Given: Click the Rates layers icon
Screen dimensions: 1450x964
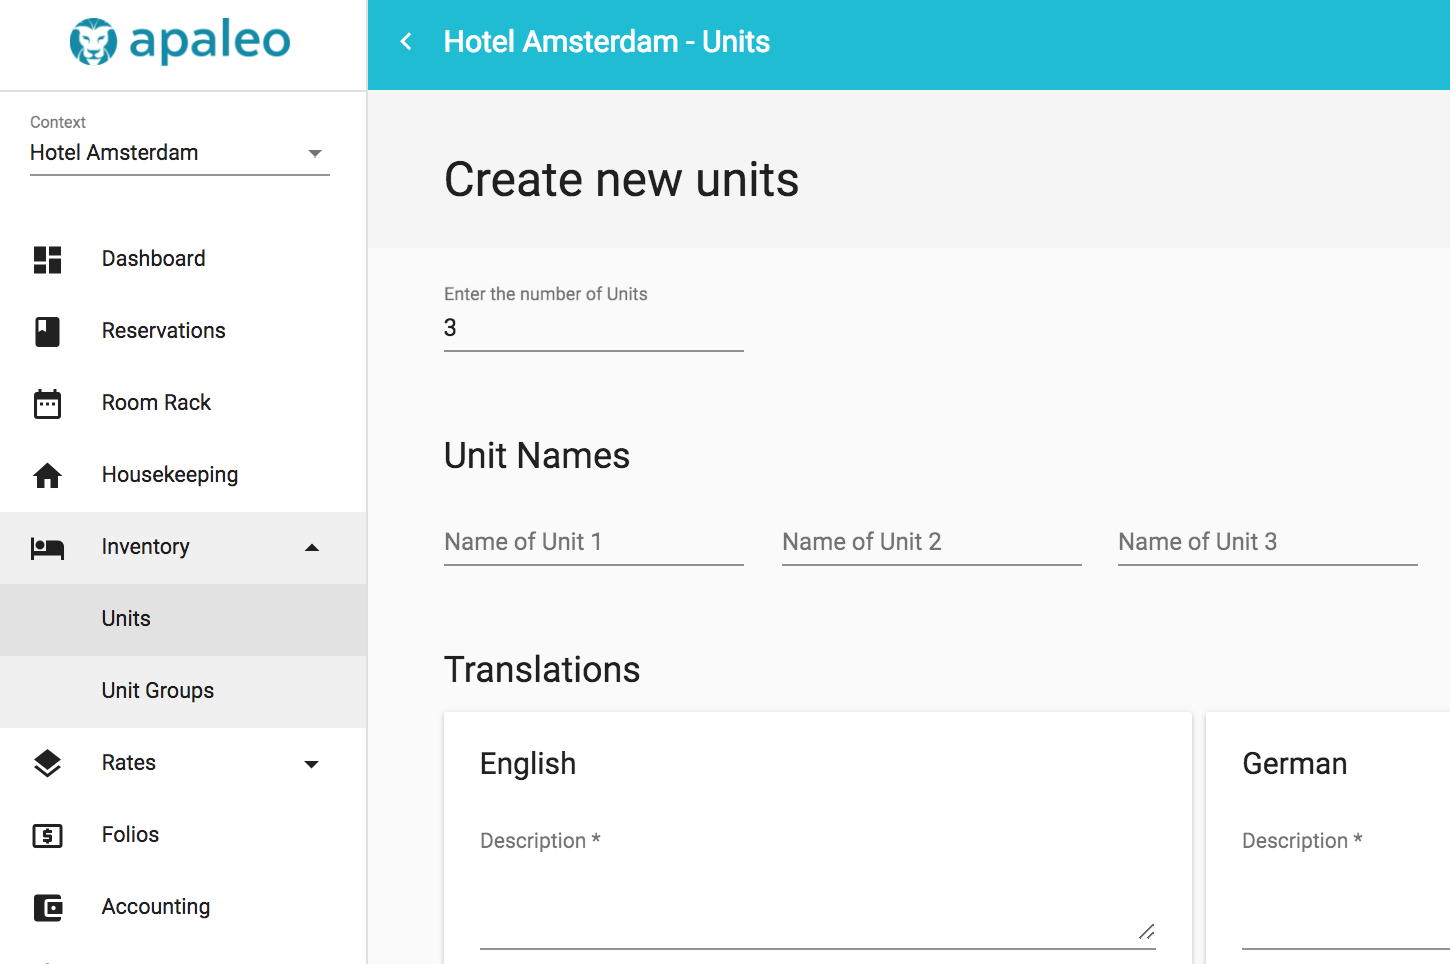Looking at the screenshot, I should pyautogui.click(x=47, y=763).
